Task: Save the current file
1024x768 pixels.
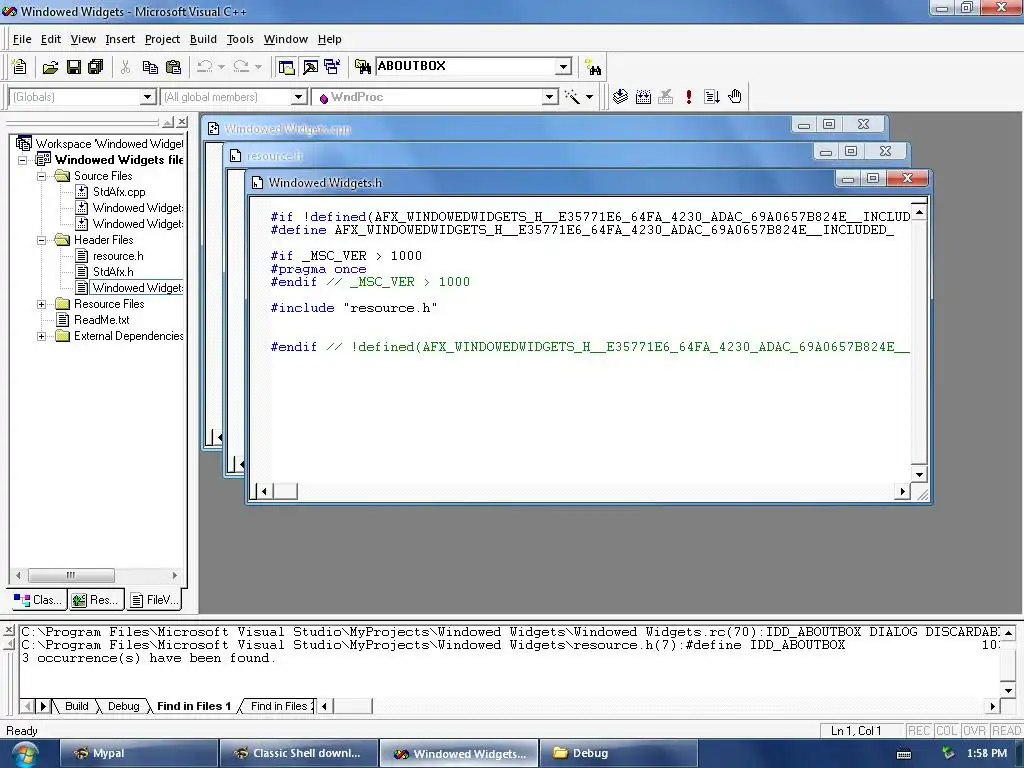Action: (x=74, y=67)
